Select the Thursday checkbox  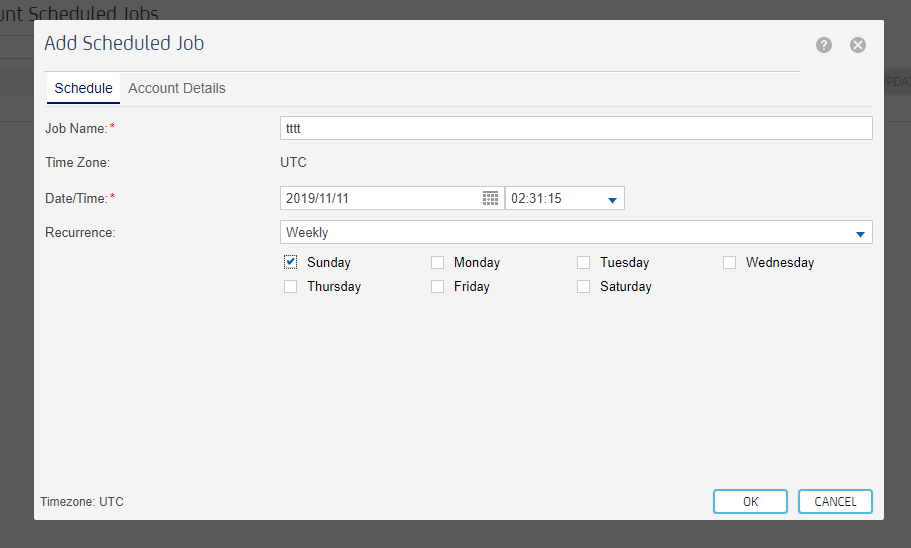(291, 286)
